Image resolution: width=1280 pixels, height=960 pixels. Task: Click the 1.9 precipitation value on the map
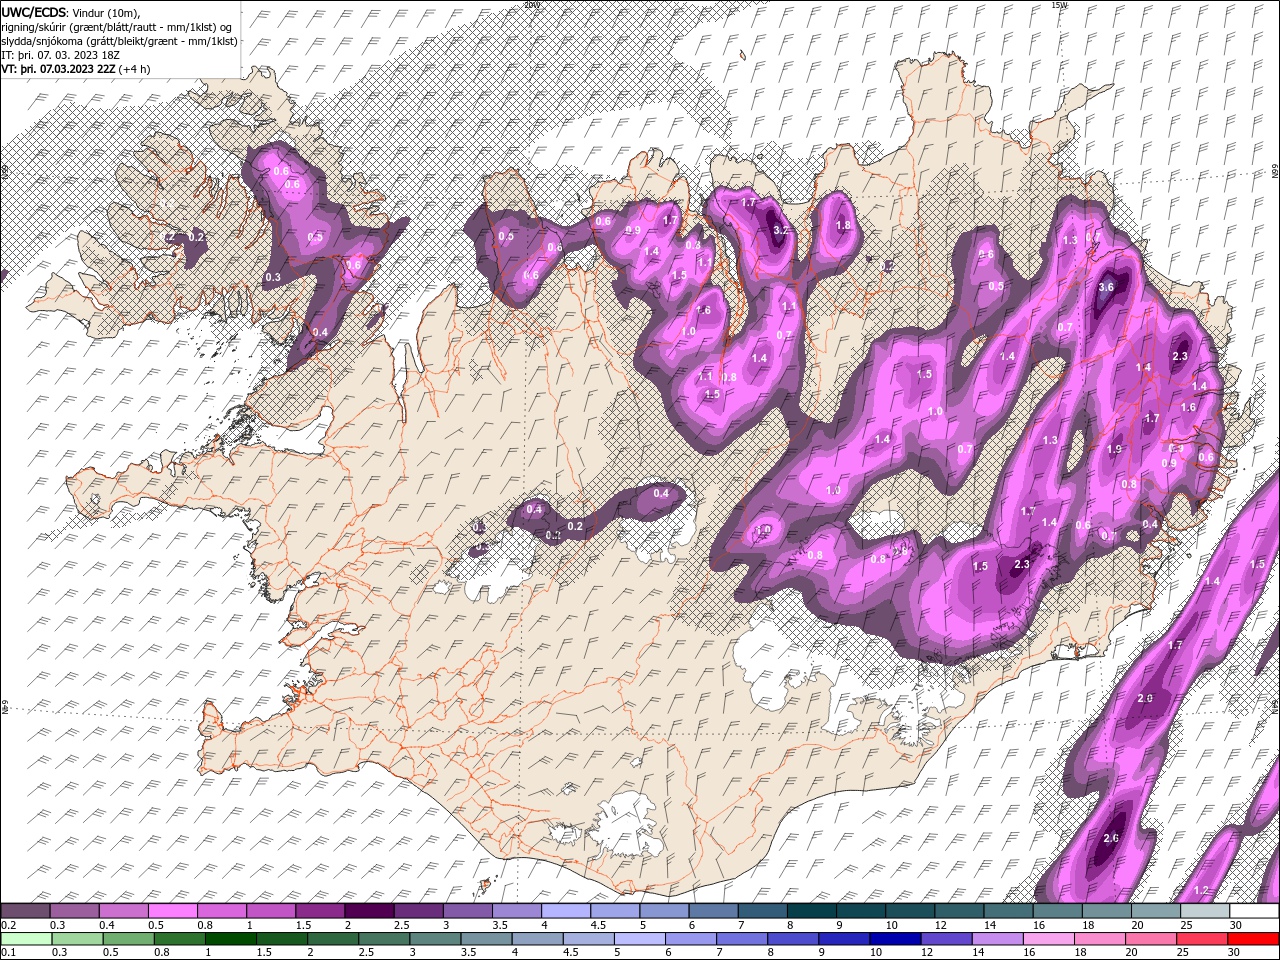click(1115, 449)
